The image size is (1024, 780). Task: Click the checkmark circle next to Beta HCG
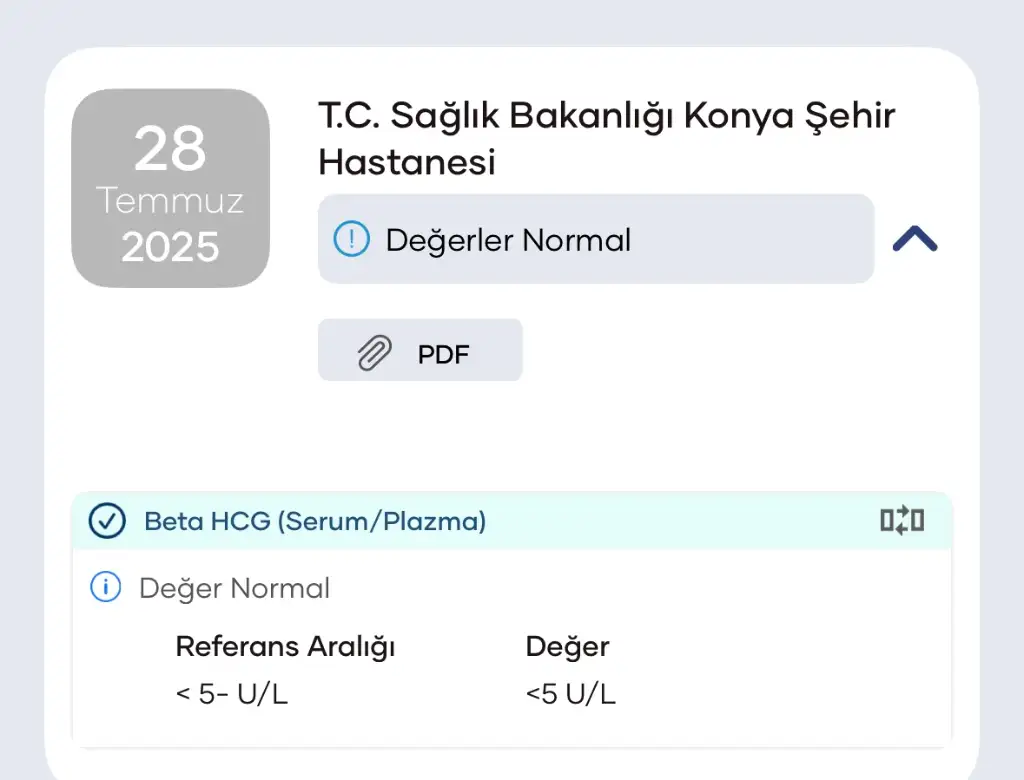point(107,521)
